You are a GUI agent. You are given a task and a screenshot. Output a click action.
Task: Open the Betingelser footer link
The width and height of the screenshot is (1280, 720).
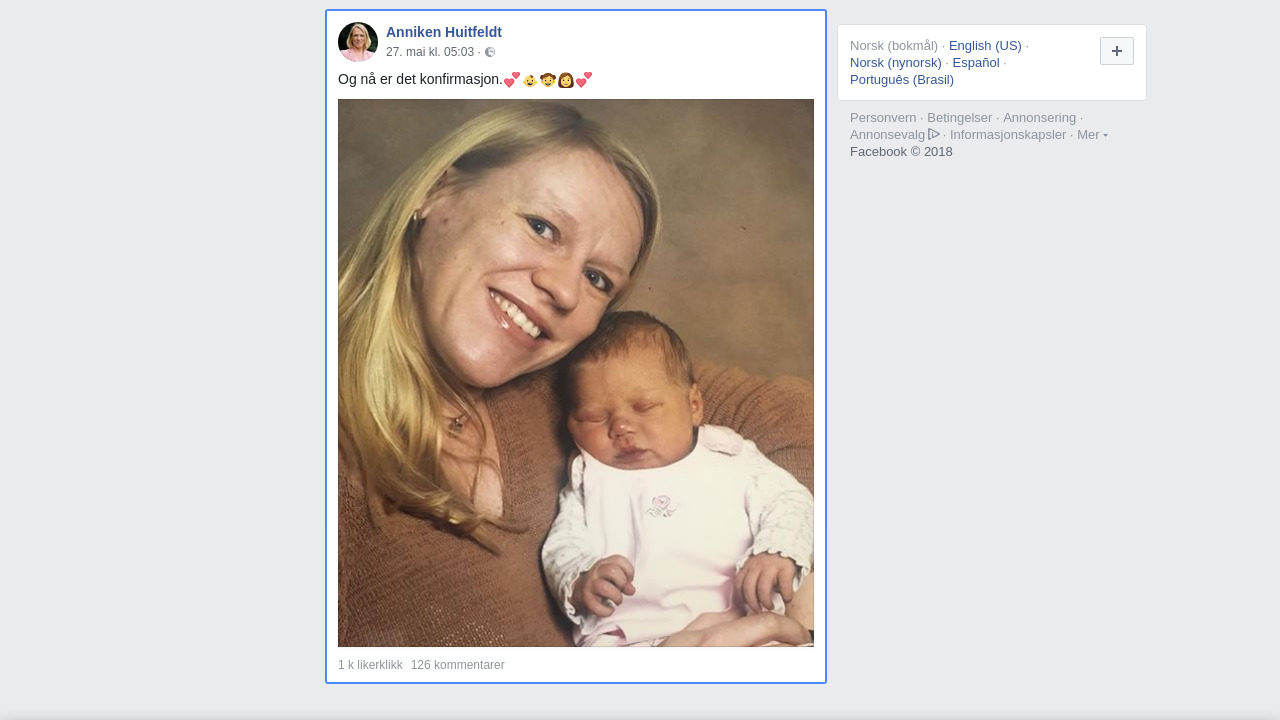point(960,118)
